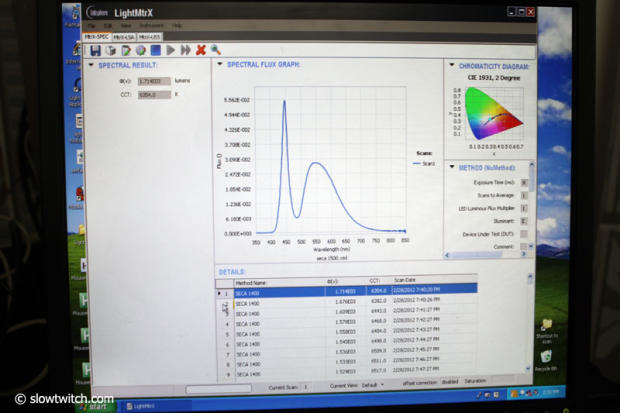
Task: Open the magnifier zoom tool icon
Action: 215,50
